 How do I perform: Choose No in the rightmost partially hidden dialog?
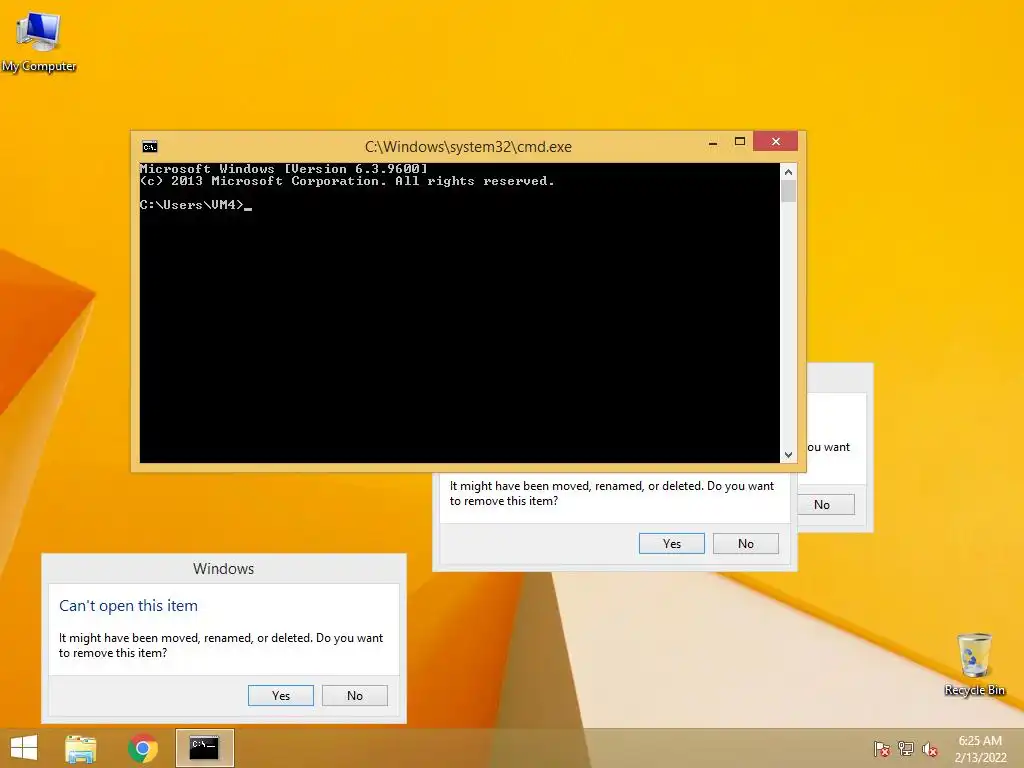pos(825,504)
